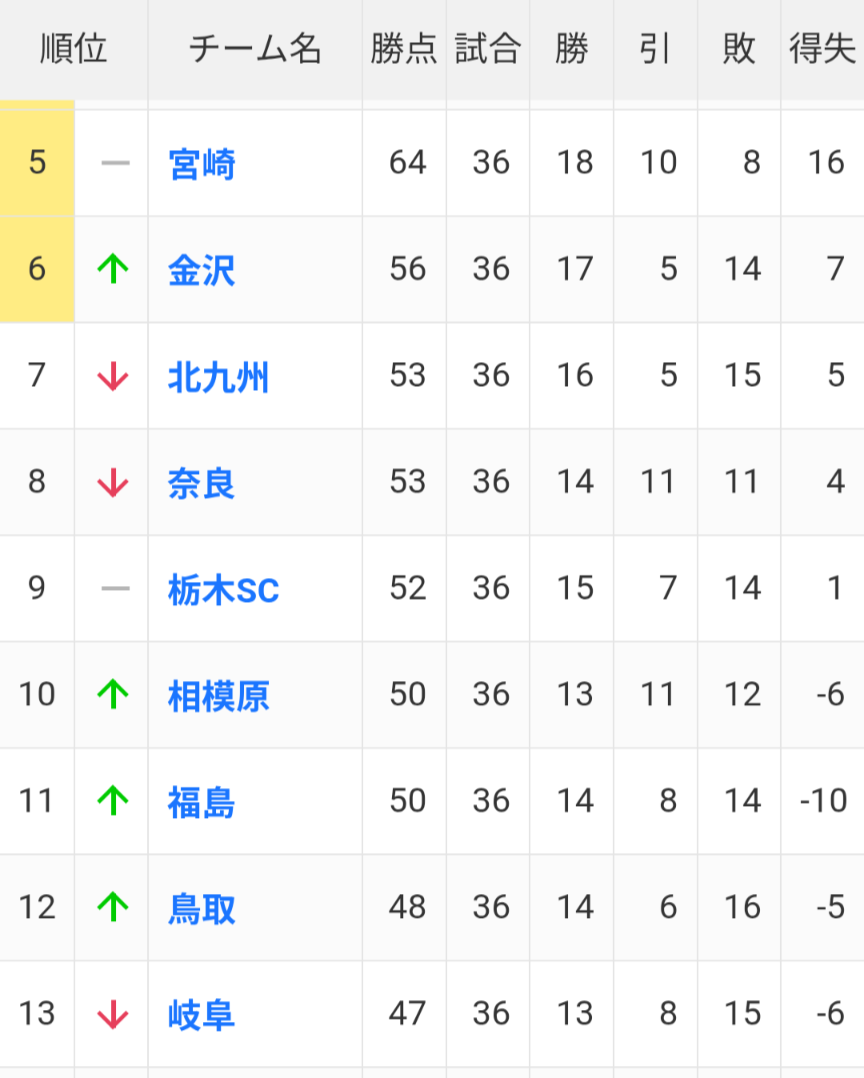Click the red down arrow beside 岐阜
864x1078 pixels.
(x=113, y=1015)
